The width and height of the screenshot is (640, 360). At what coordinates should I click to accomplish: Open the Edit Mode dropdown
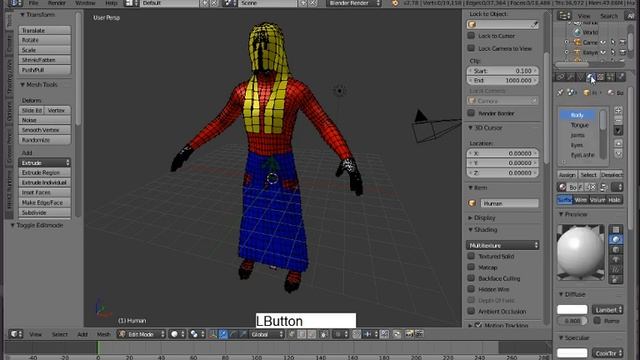pos(142,334)
